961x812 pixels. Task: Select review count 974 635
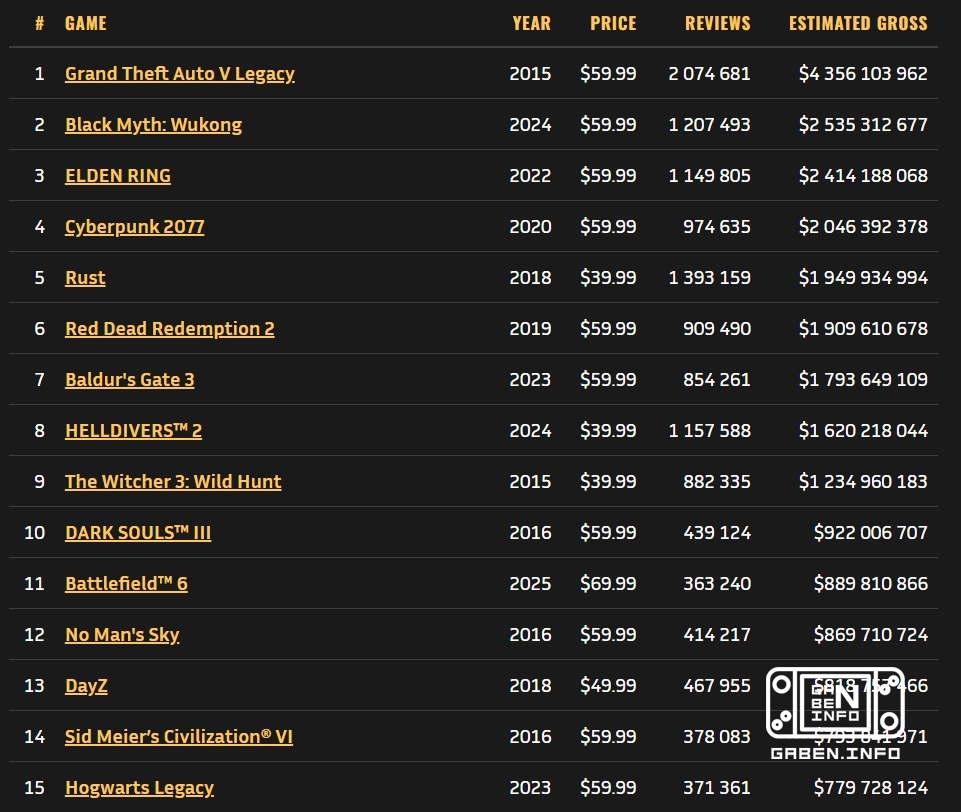[716, 226]
